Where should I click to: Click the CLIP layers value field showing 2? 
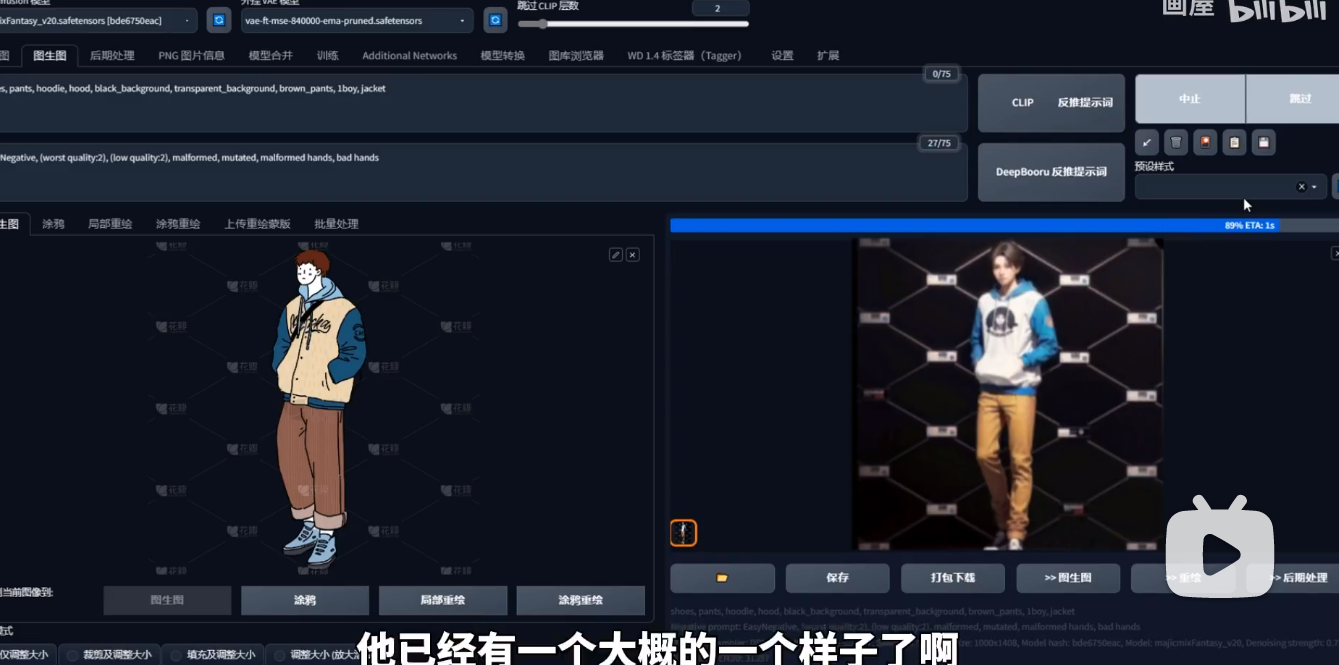pos(718,8)
